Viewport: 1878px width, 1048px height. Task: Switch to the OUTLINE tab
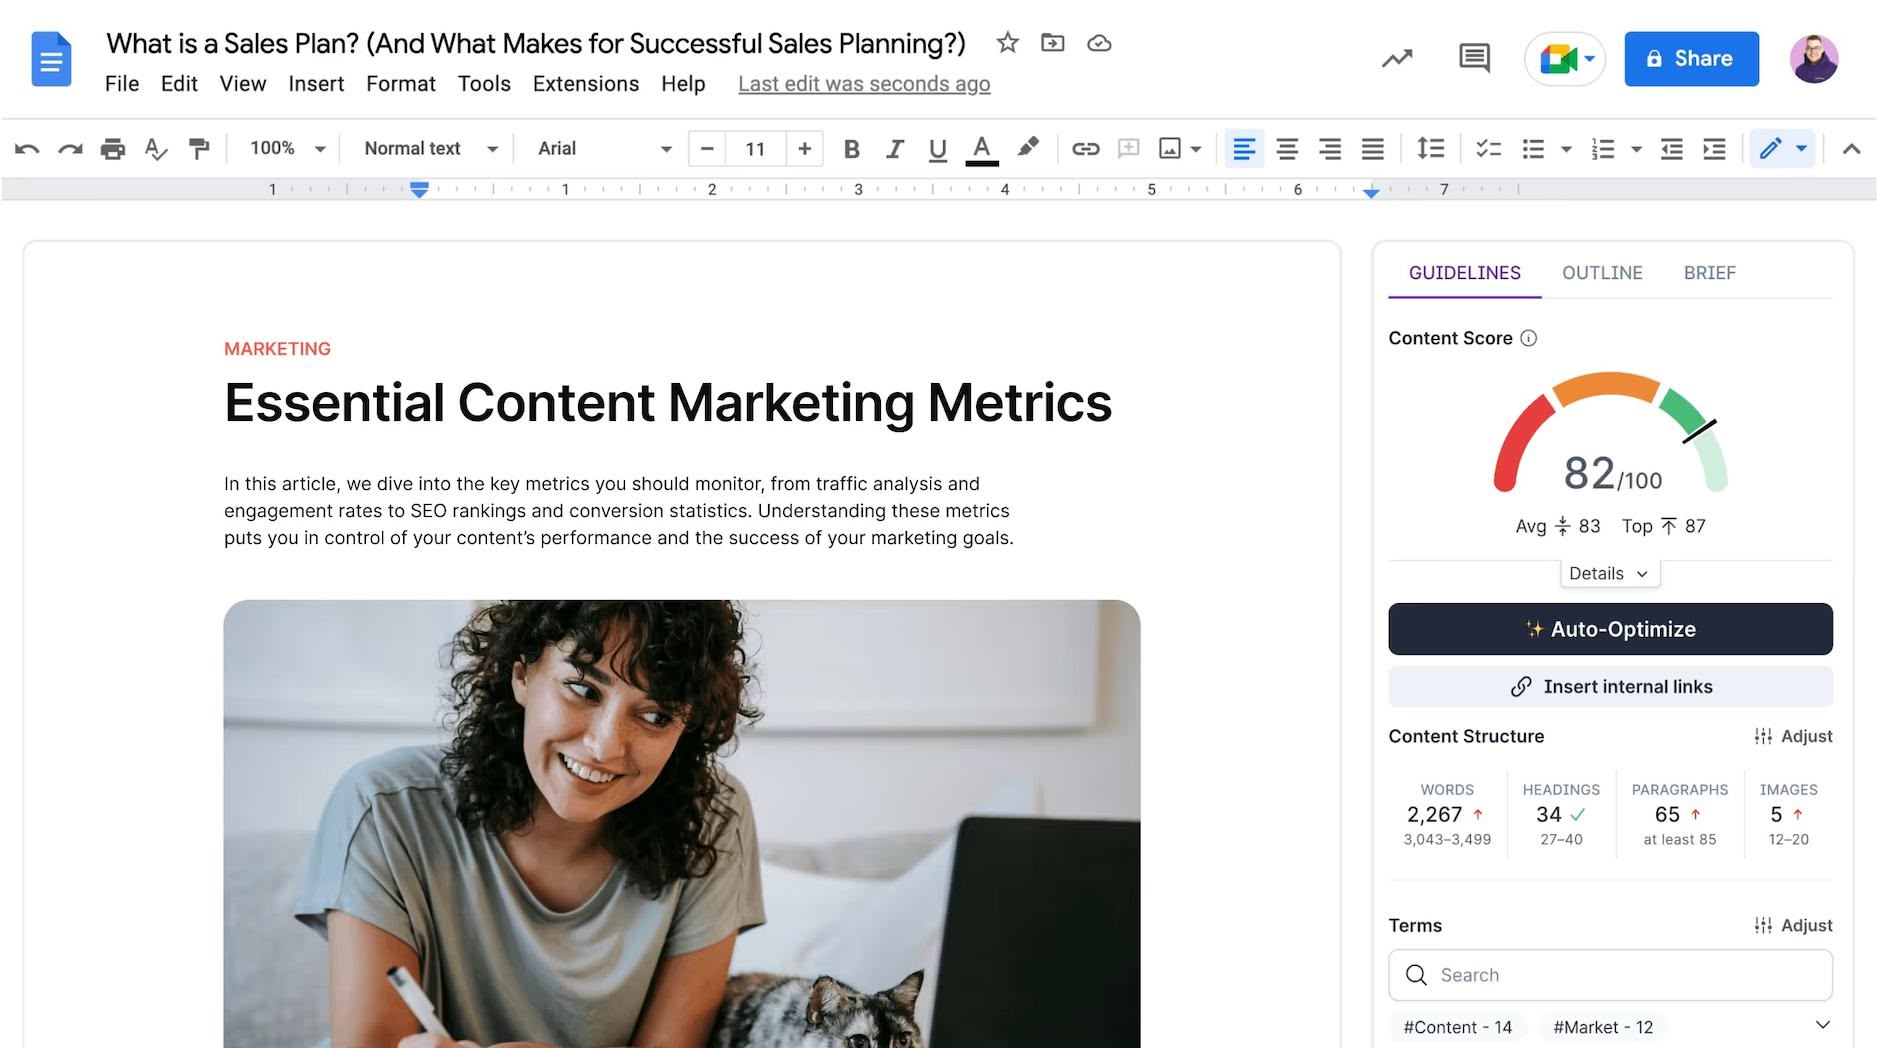point(1602,272)
